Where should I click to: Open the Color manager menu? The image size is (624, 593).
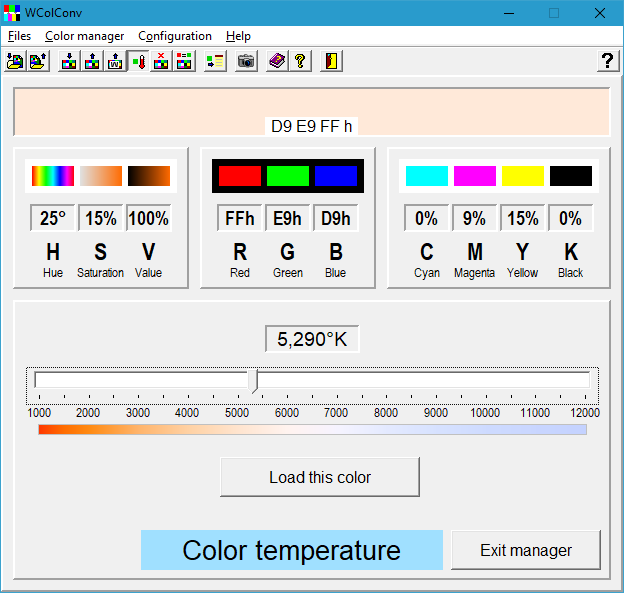point(85,36)
